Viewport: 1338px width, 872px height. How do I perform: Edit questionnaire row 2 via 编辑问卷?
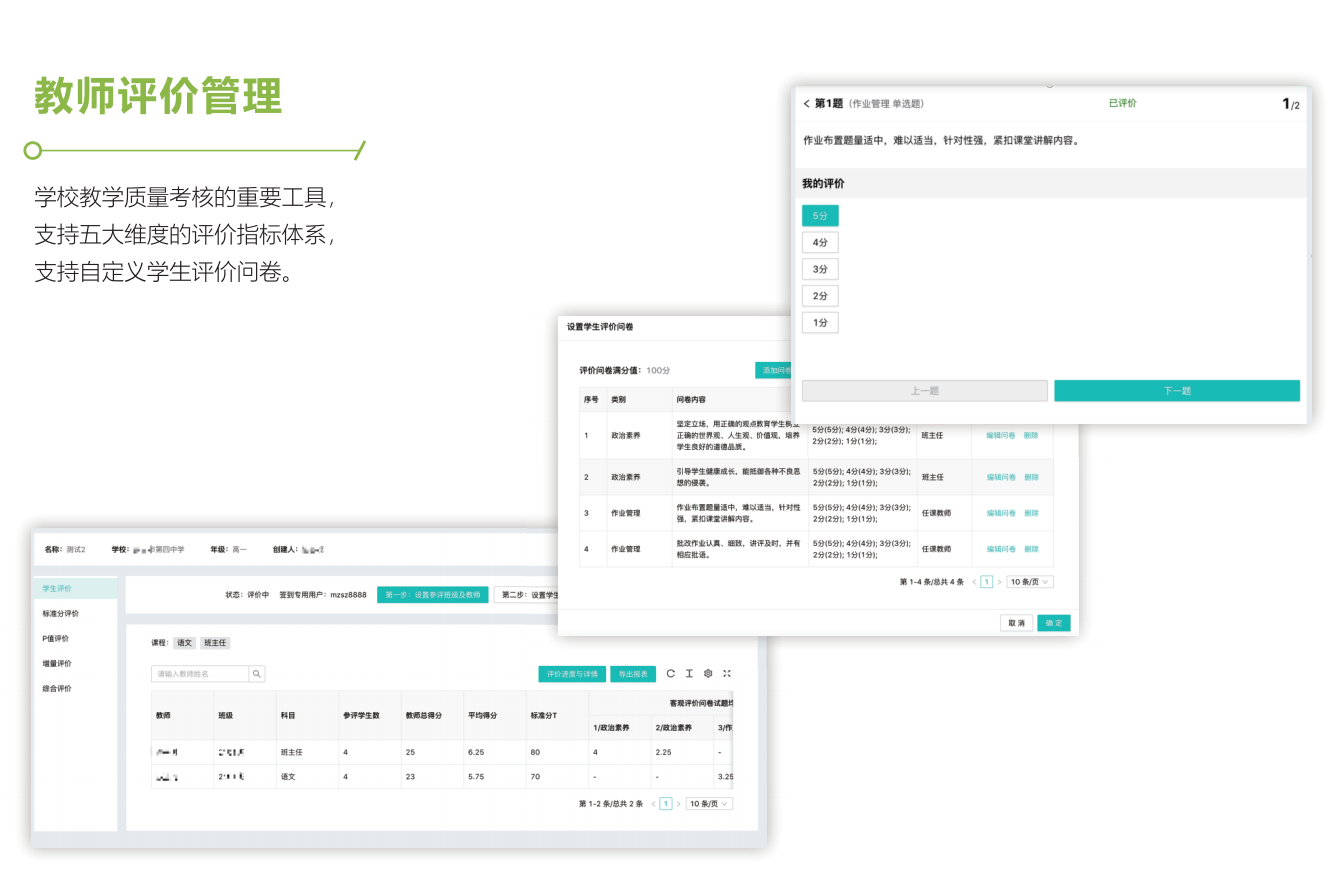(x=1001, y=477)
